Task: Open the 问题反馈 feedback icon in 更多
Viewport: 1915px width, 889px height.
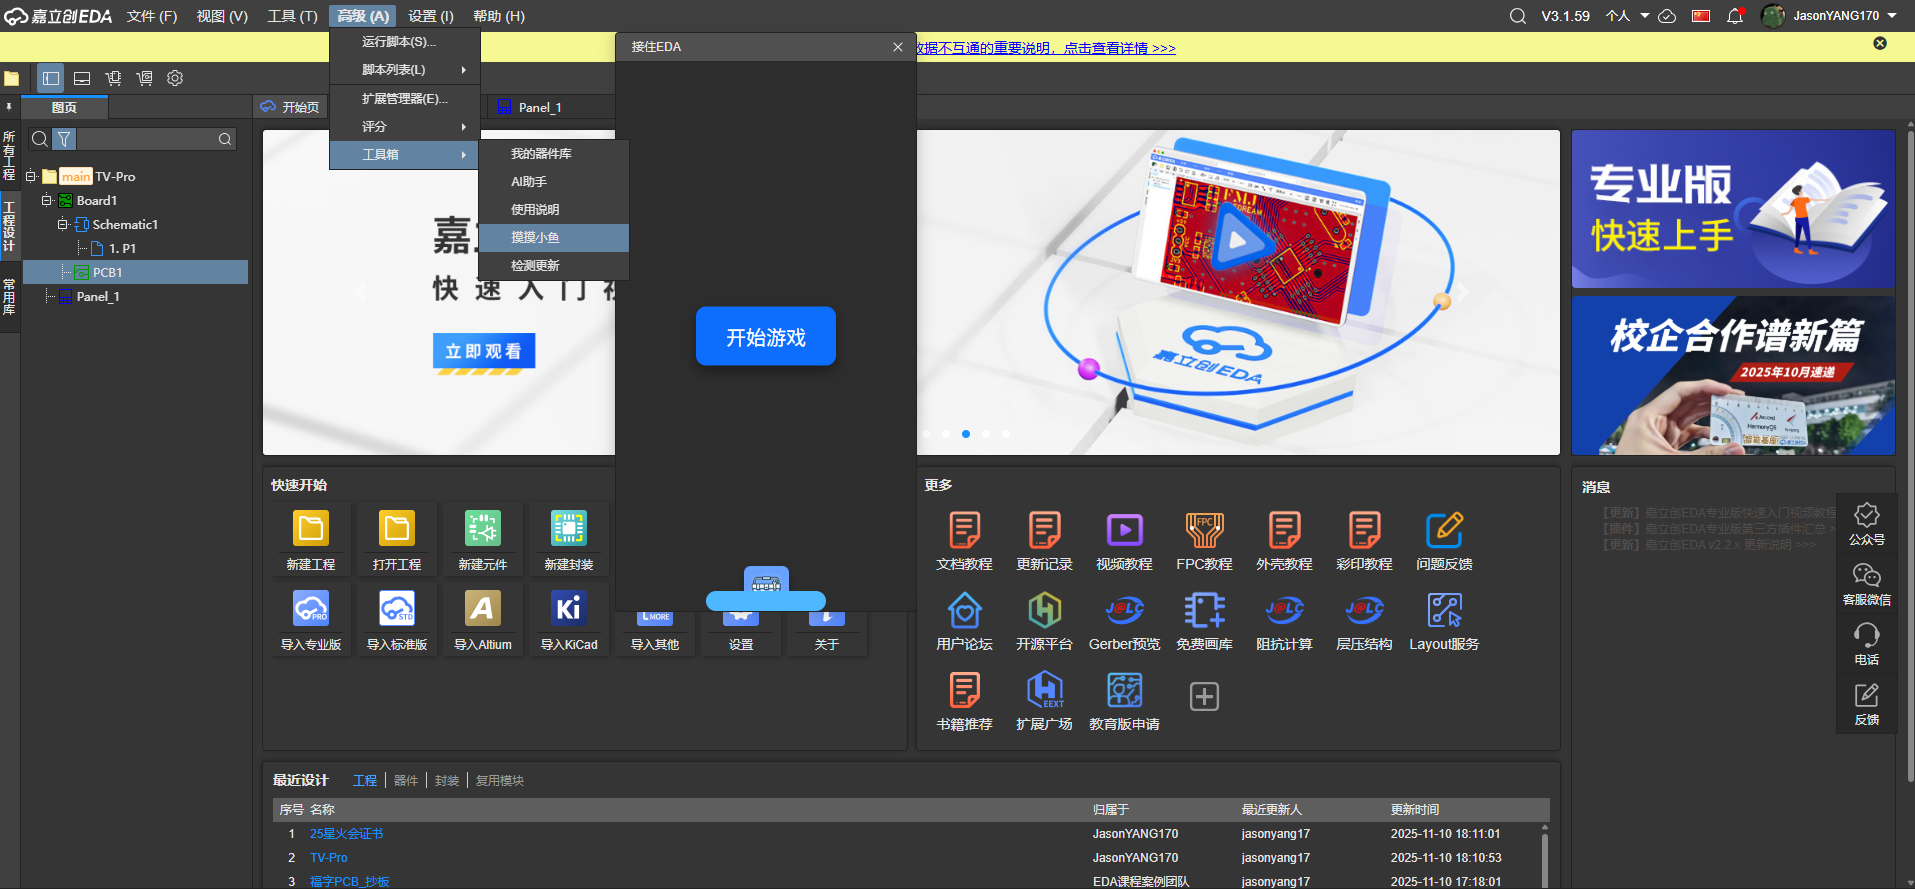Action: [1445, 530]
